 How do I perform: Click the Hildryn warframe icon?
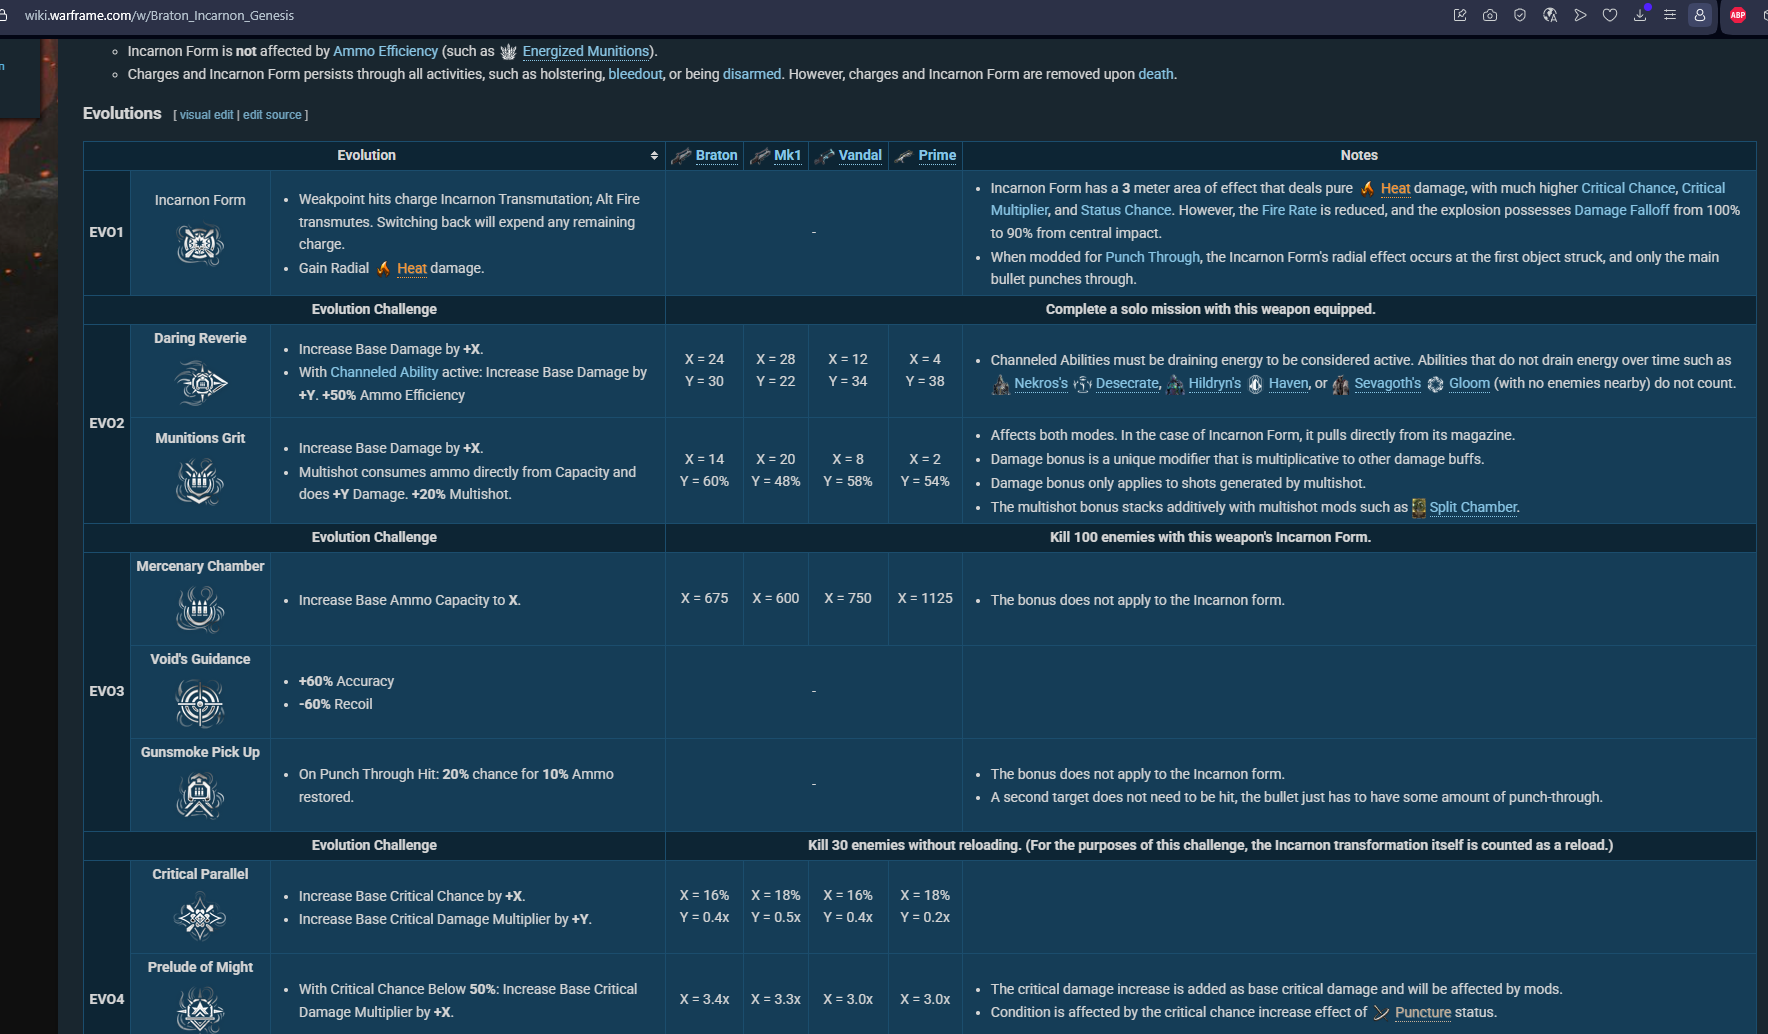point(1175,384)
